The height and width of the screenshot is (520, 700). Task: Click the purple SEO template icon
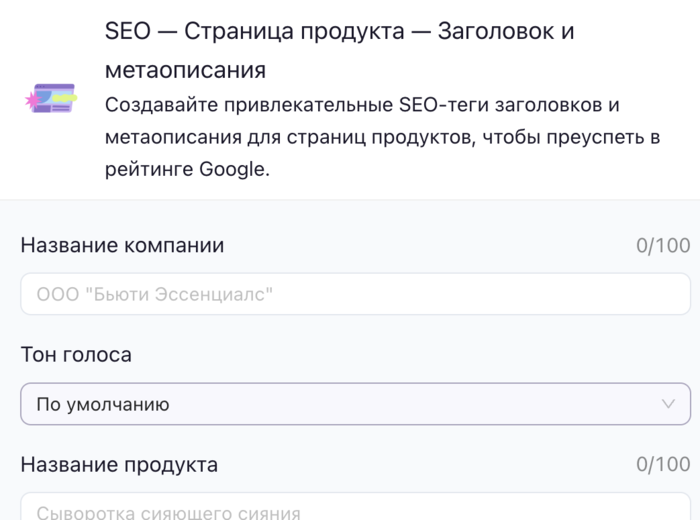[x=50, y=100]
